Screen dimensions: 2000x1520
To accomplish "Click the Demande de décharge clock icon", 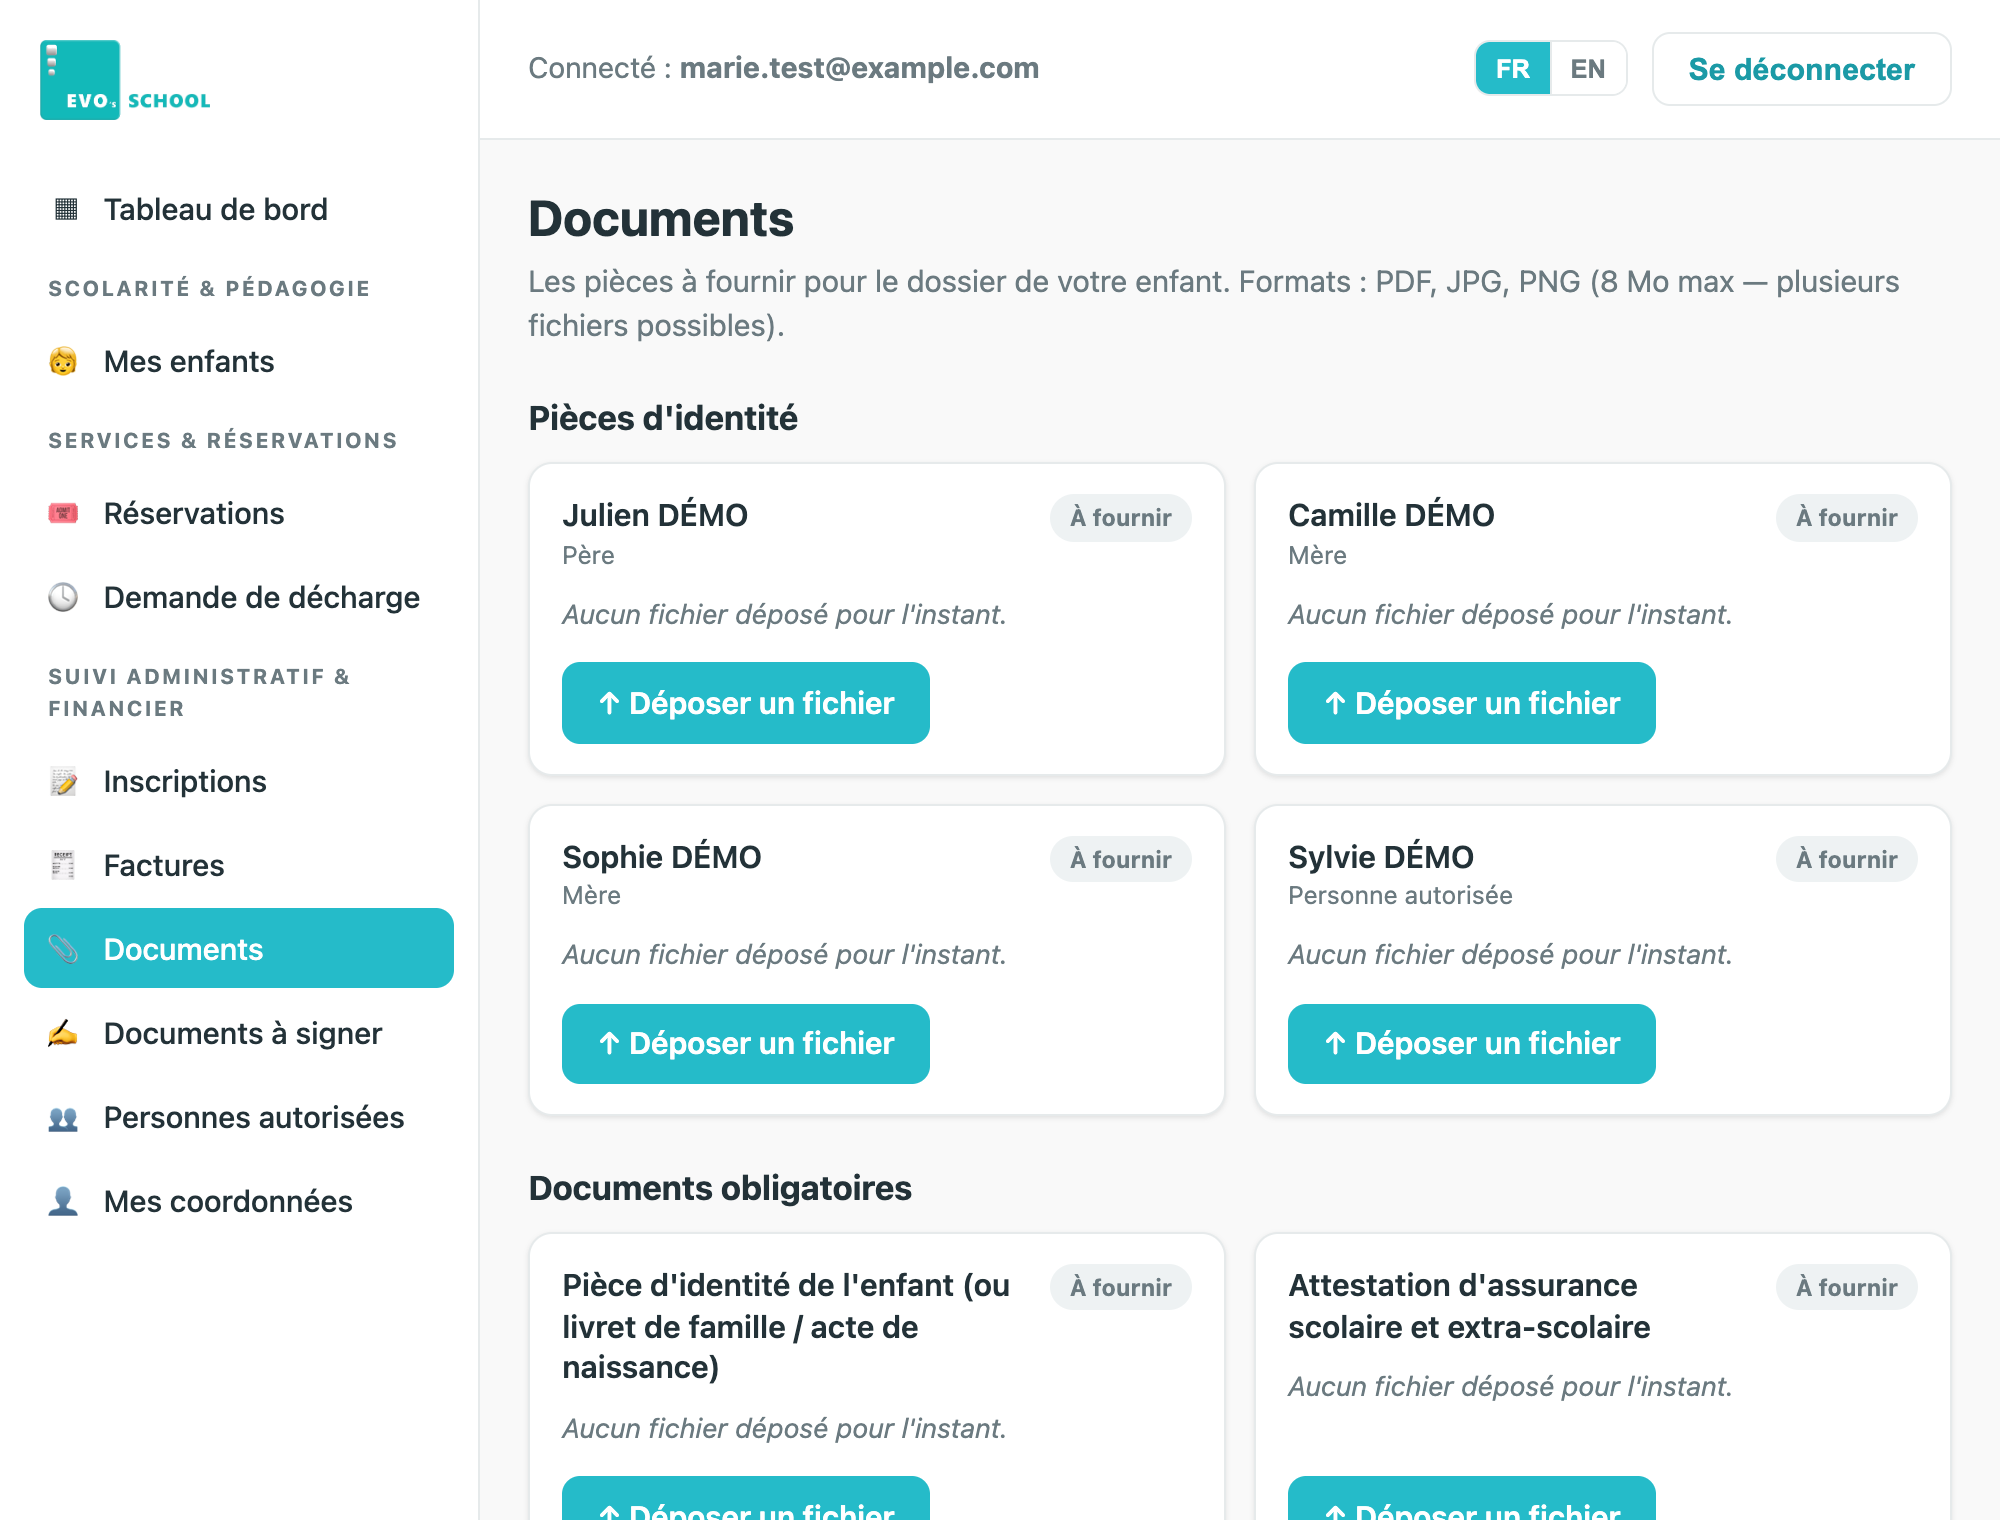I will 63,597.
